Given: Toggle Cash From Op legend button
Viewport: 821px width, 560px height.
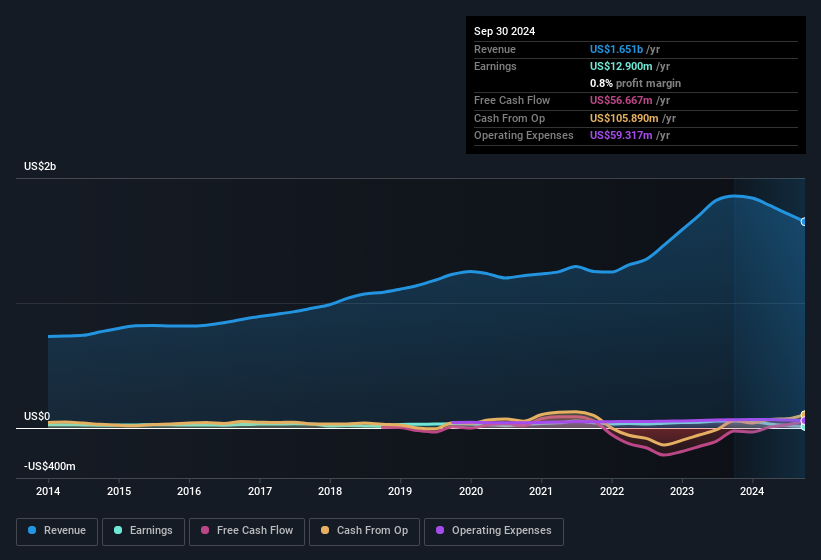Looking at the screenshot, I should point(364,531).
